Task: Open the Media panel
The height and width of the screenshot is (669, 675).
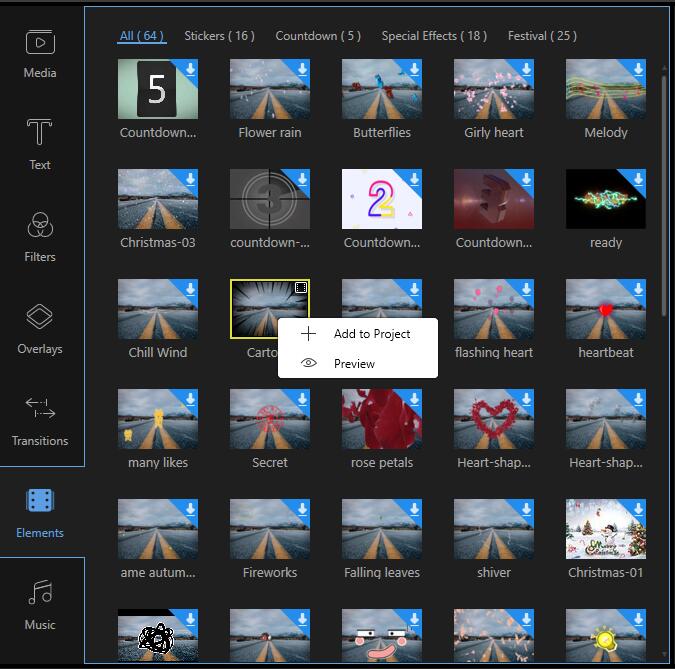Action: [40, 54]
